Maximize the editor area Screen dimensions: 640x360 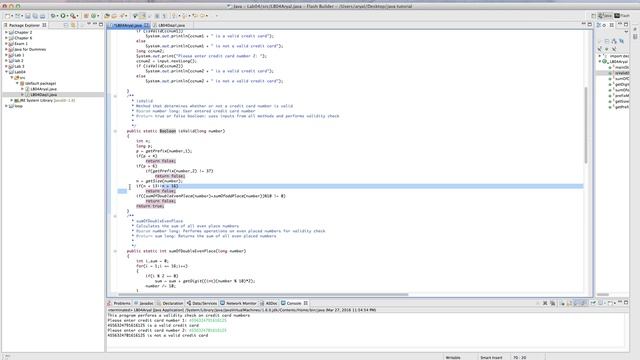point(589,24)
